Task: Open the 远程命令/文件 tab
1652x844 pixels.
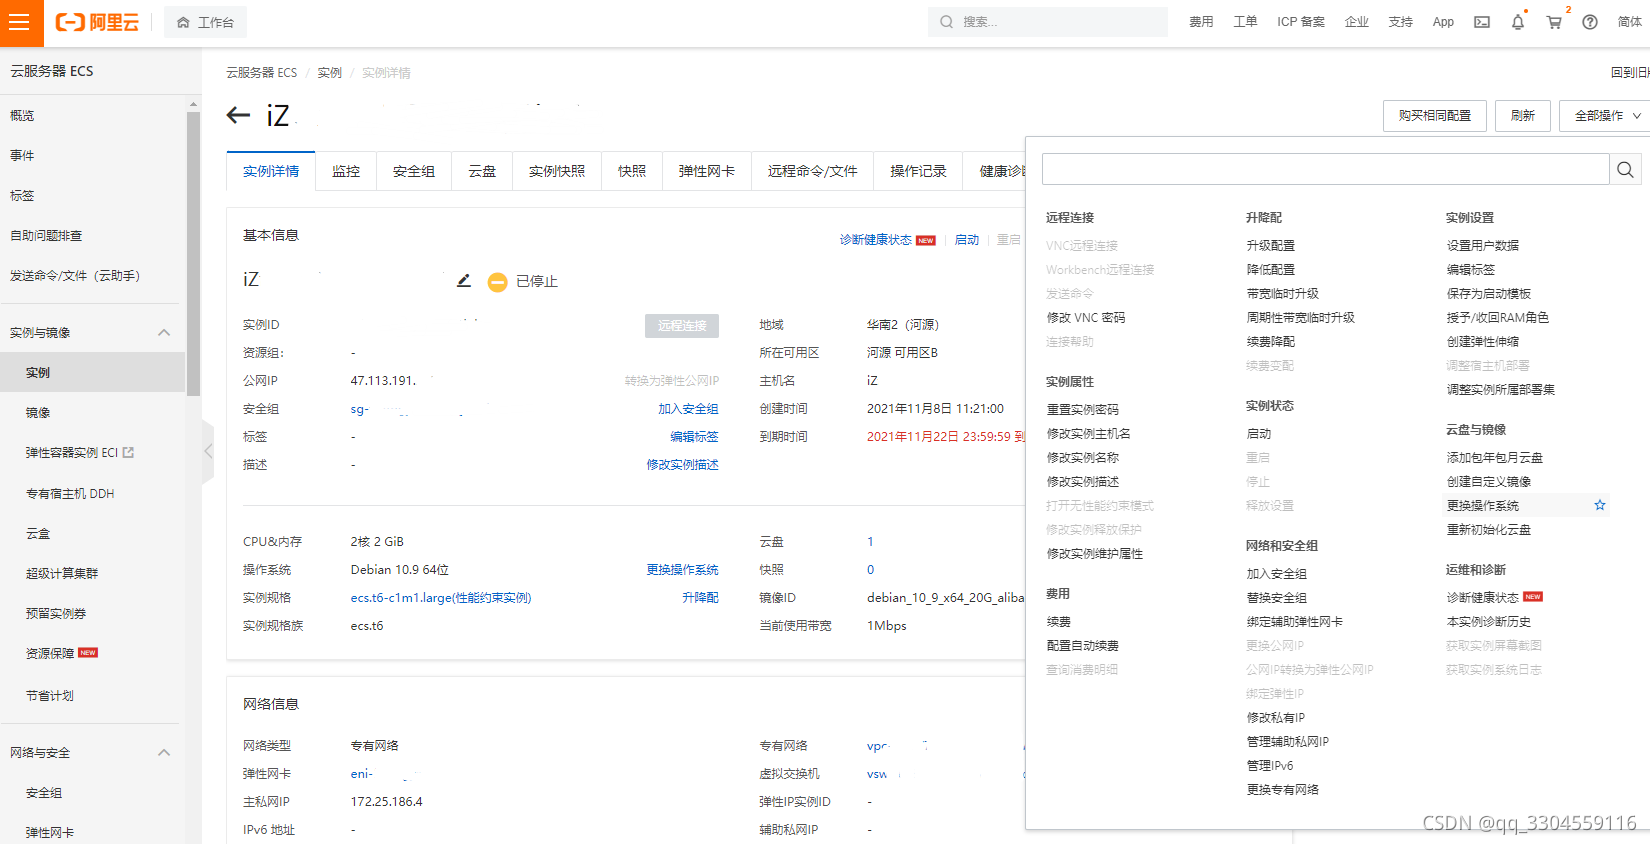Action: pos(812,171)
